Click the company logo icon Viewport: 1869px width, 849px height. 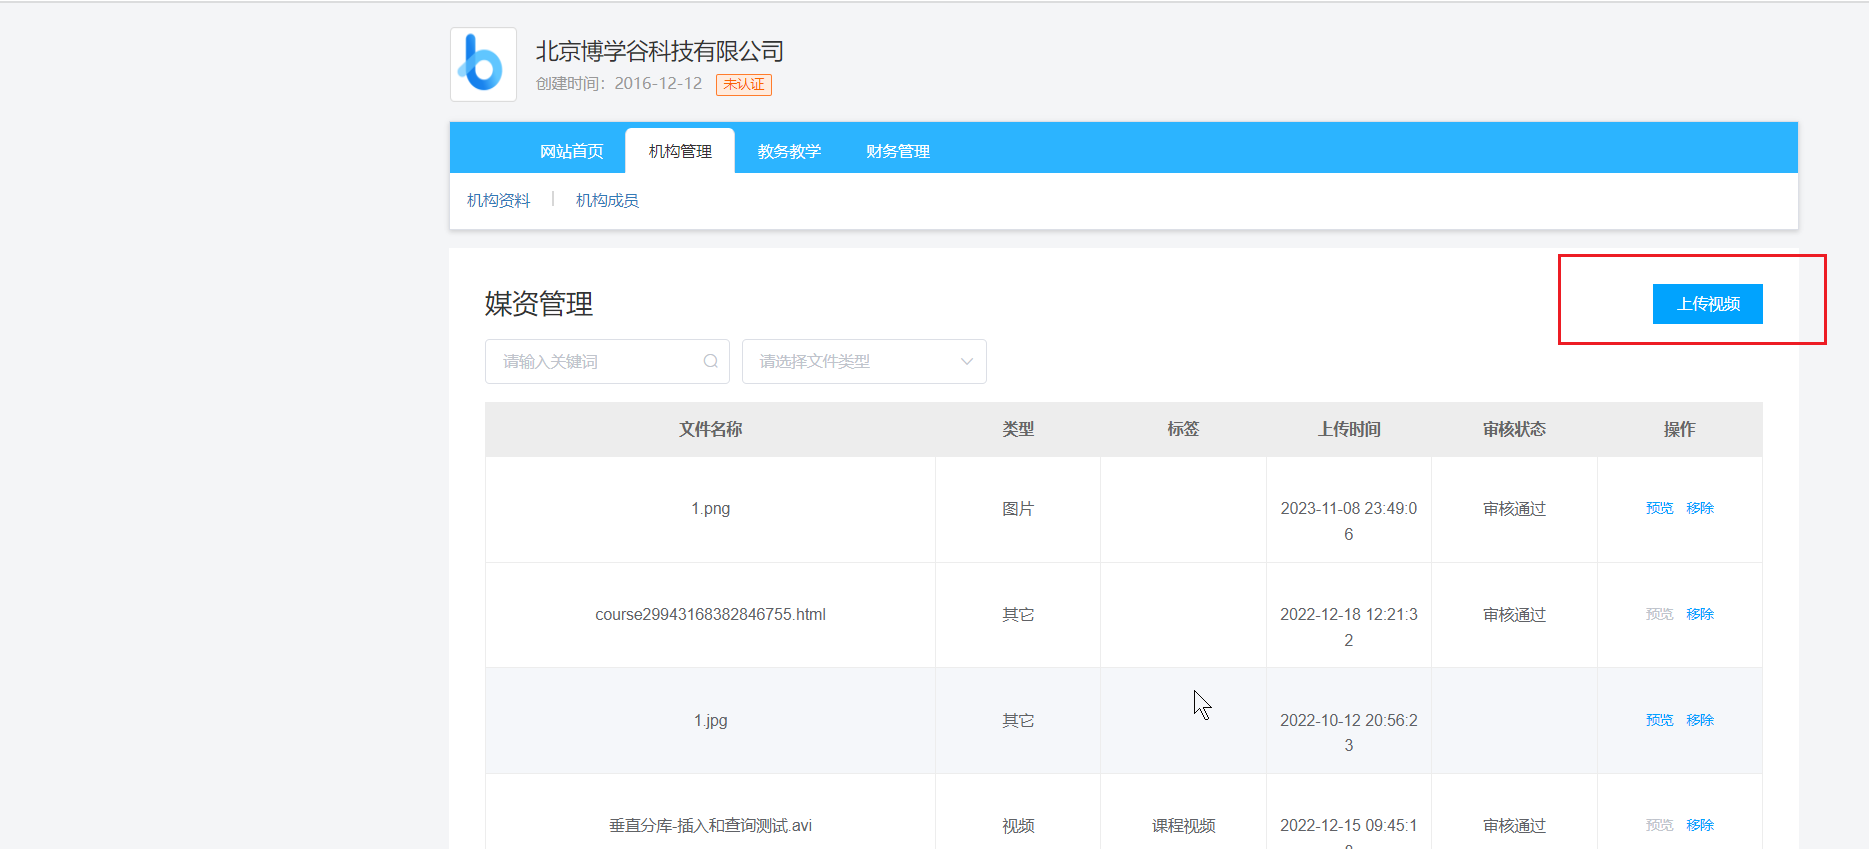pyautogui.click(x=483, y=64)
